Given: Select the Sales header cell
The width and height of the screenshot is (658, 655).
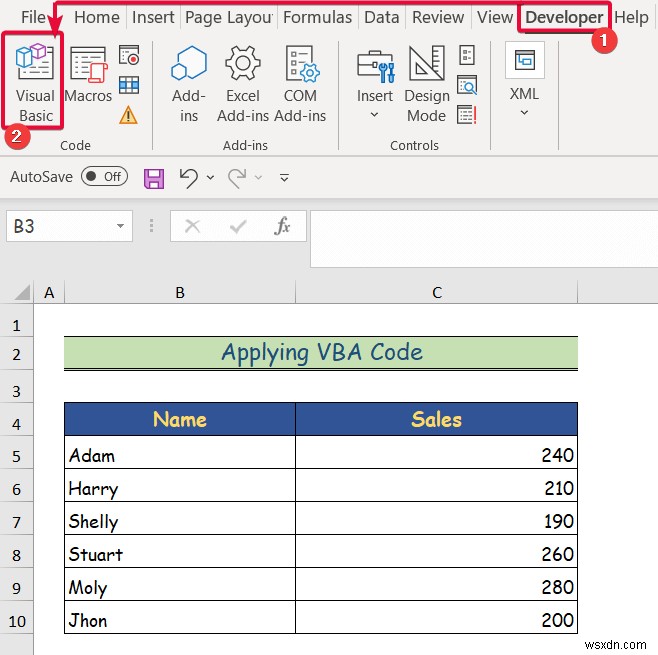Looking at the screenshot, I should click(x=436, y=419).
